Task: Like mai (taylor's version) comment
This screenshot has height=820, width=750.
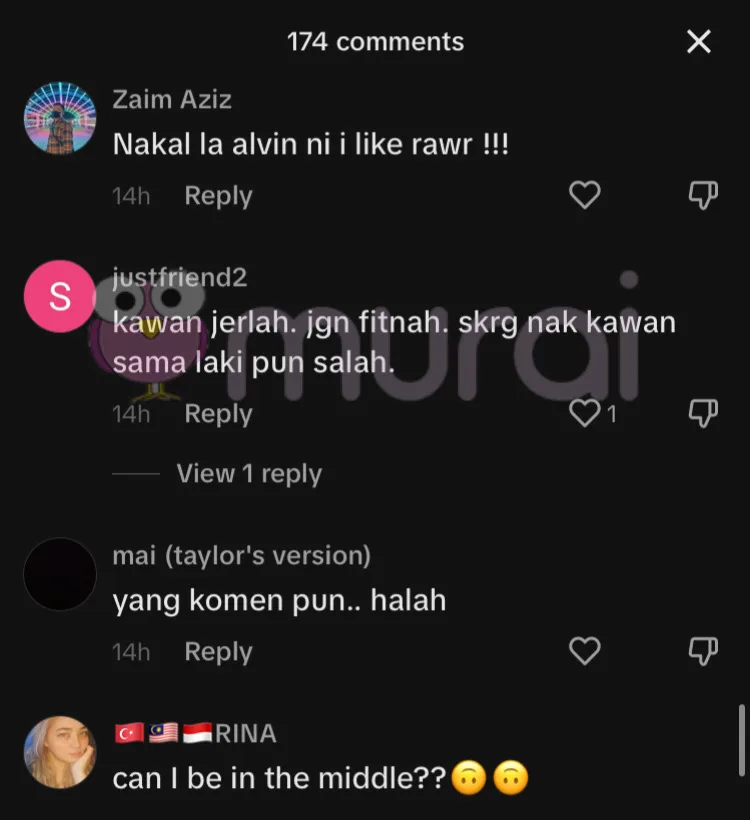Action: [x=584, y=651]
